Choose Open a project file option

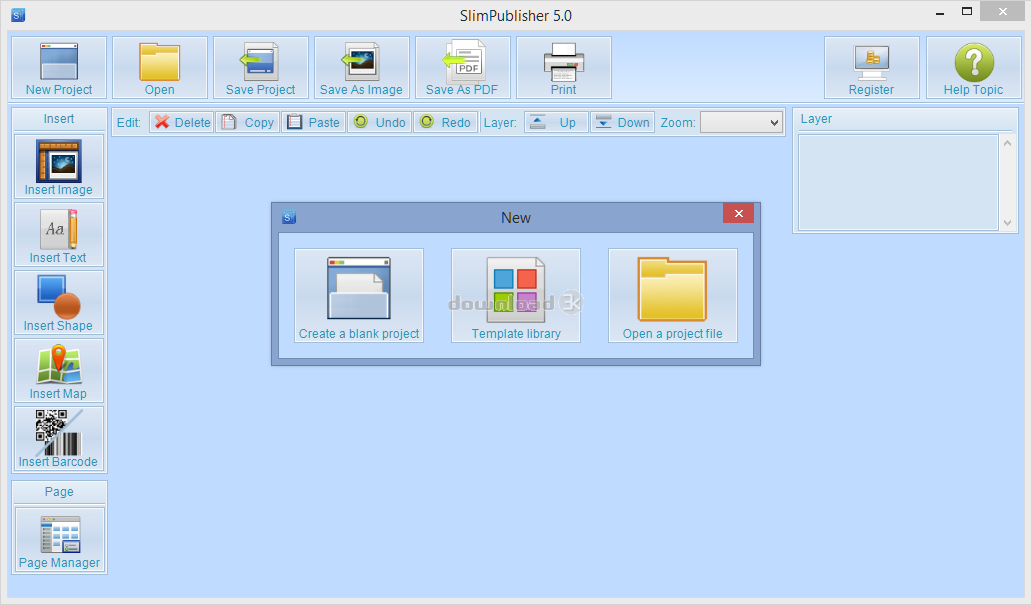click(x=673, y=296)
